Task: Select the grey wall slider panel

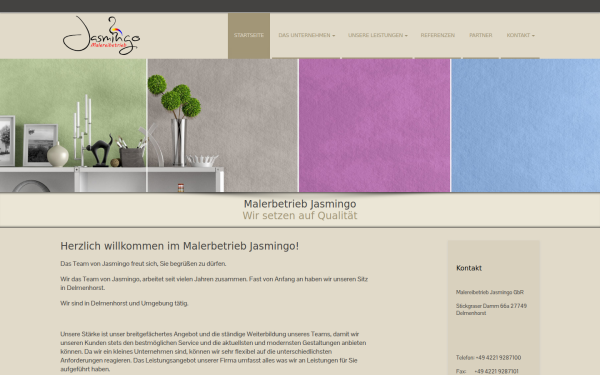Action: point(223,125)
